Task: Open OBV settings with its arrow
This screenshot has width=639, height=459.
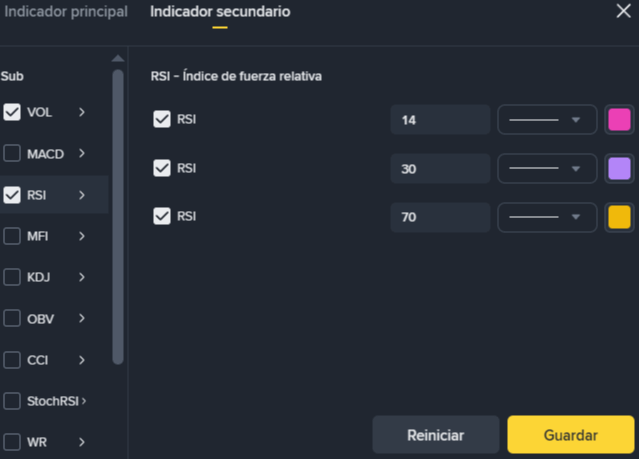Action: pyautogui.click(x=82, y=318)
